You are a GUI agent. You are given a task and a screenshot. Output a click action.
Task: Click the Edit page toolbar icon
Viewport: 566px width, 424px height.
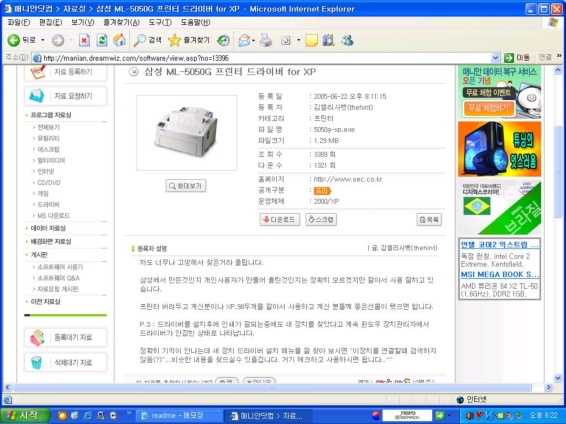286,40
